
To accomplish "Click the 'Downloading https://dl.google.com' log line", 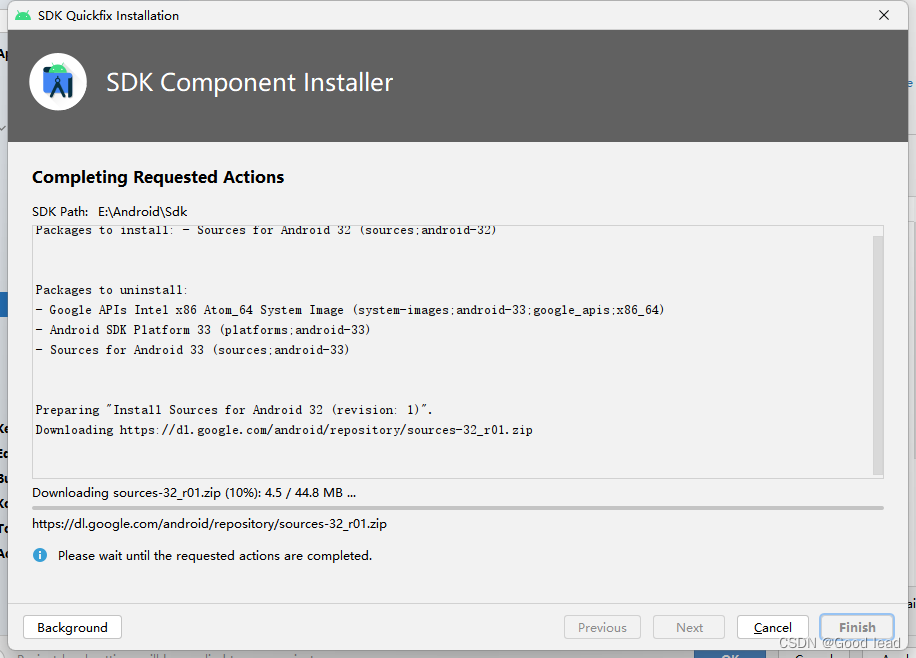I will pyautogui.click(x=284, y=430).
